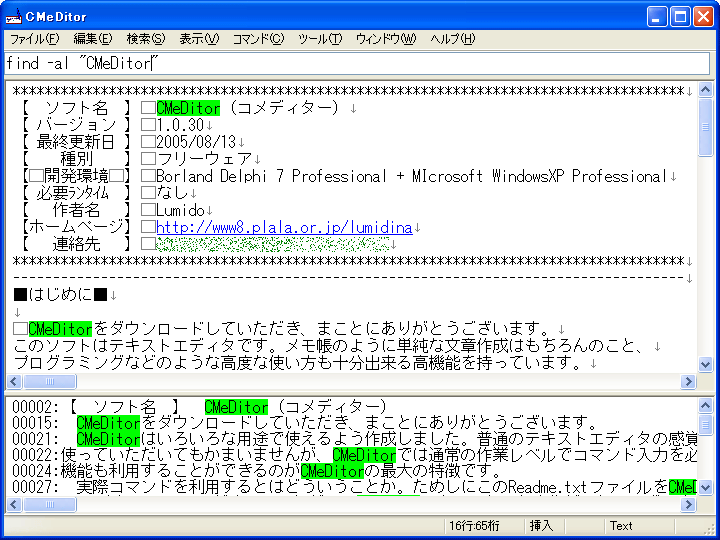720x540 pixels.
Task: Click the なし runtime text
Action: click(172, 193)
